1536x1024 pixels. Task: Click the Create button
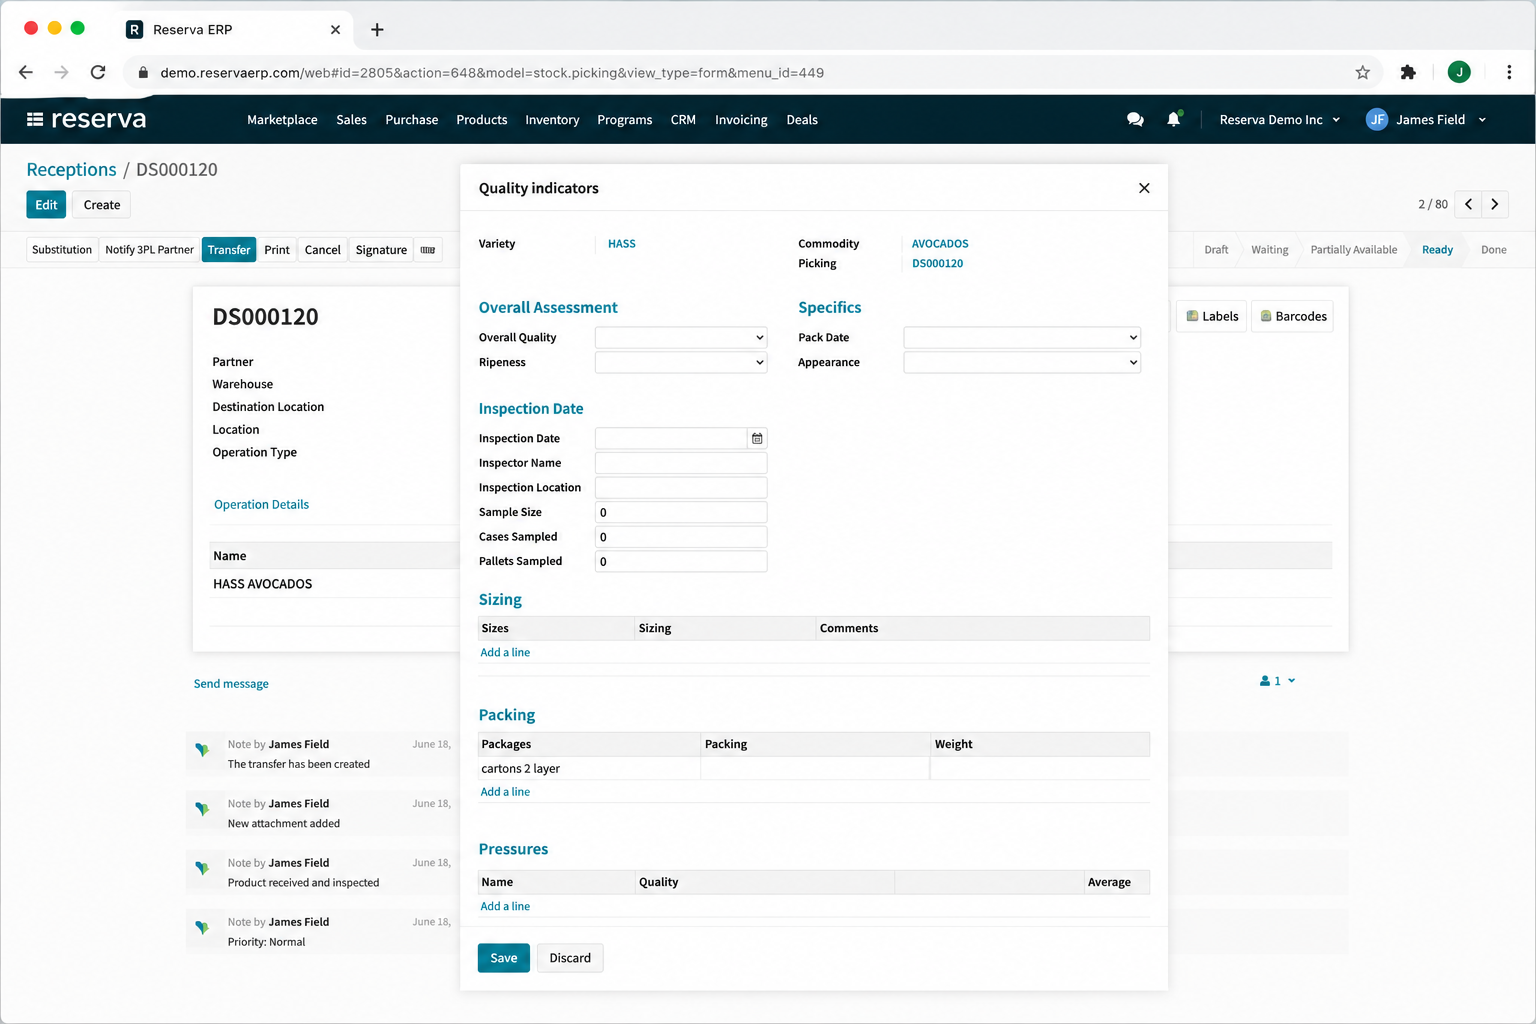(102, 204)
